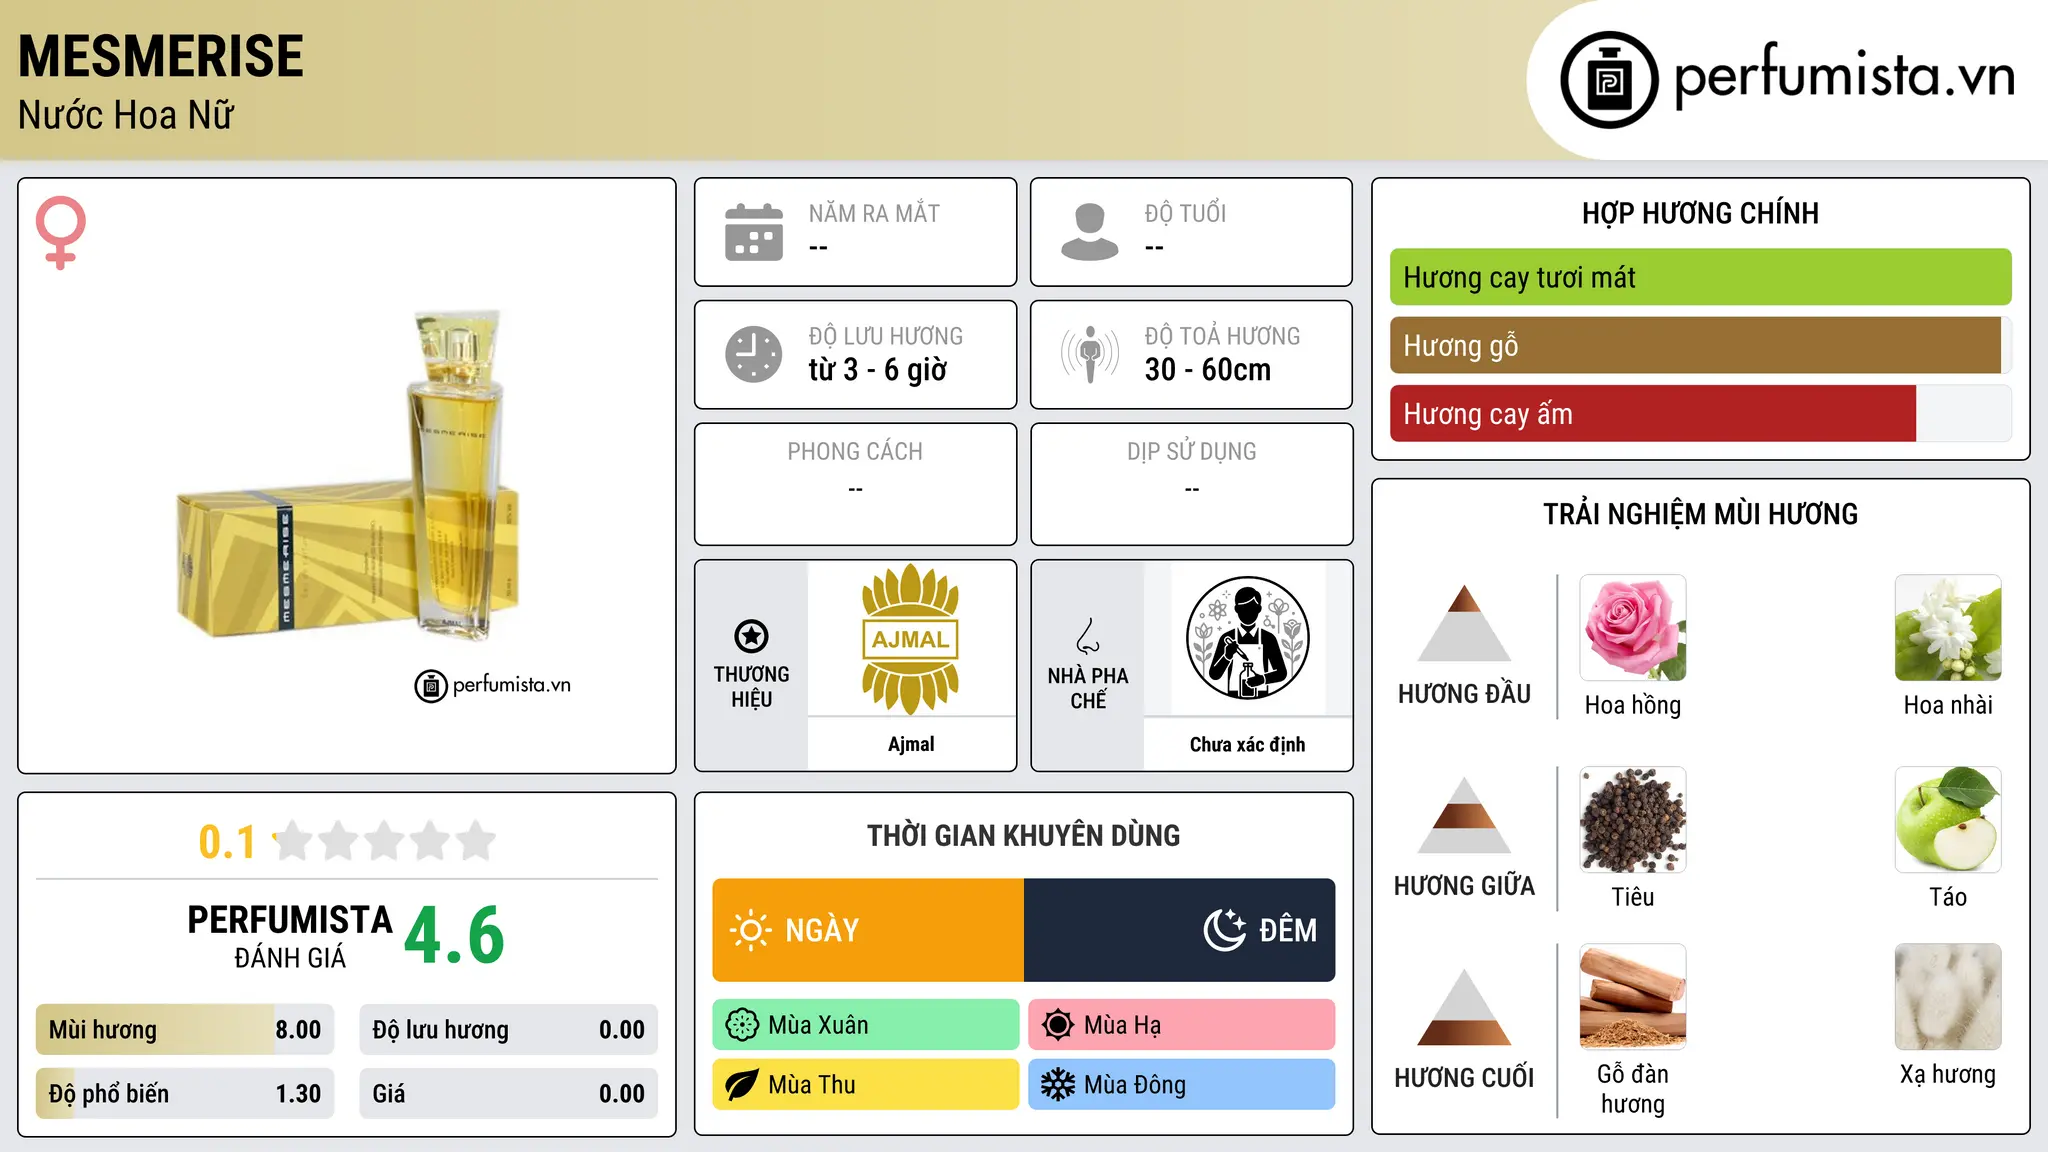Viewport: 2048px width, 1152px height.
Task: Click the Hương Giữa pyramid icon
Action: click(1464, 815)
